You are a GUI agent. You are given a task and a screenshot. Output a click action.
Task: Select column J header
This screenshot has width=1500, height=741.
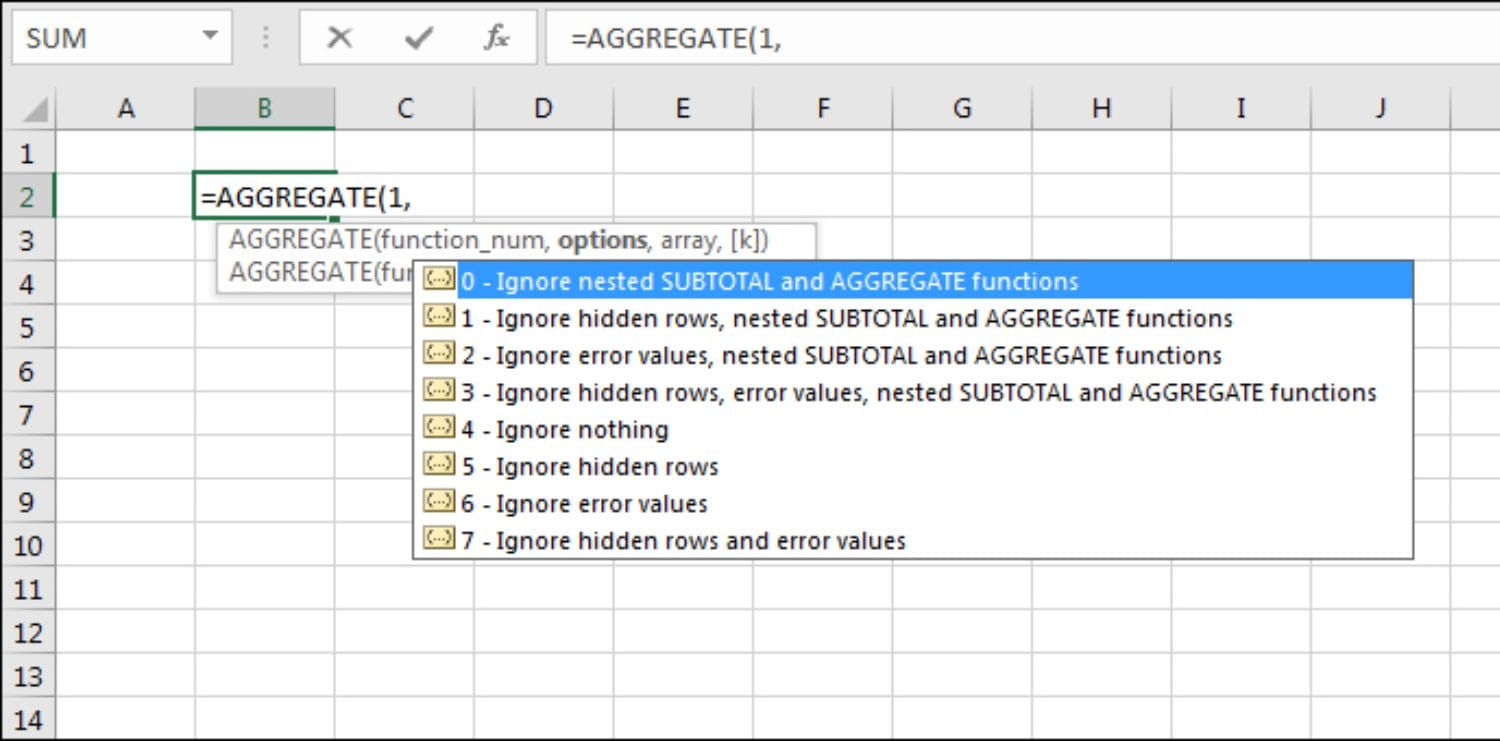[x=1380, y=108]
